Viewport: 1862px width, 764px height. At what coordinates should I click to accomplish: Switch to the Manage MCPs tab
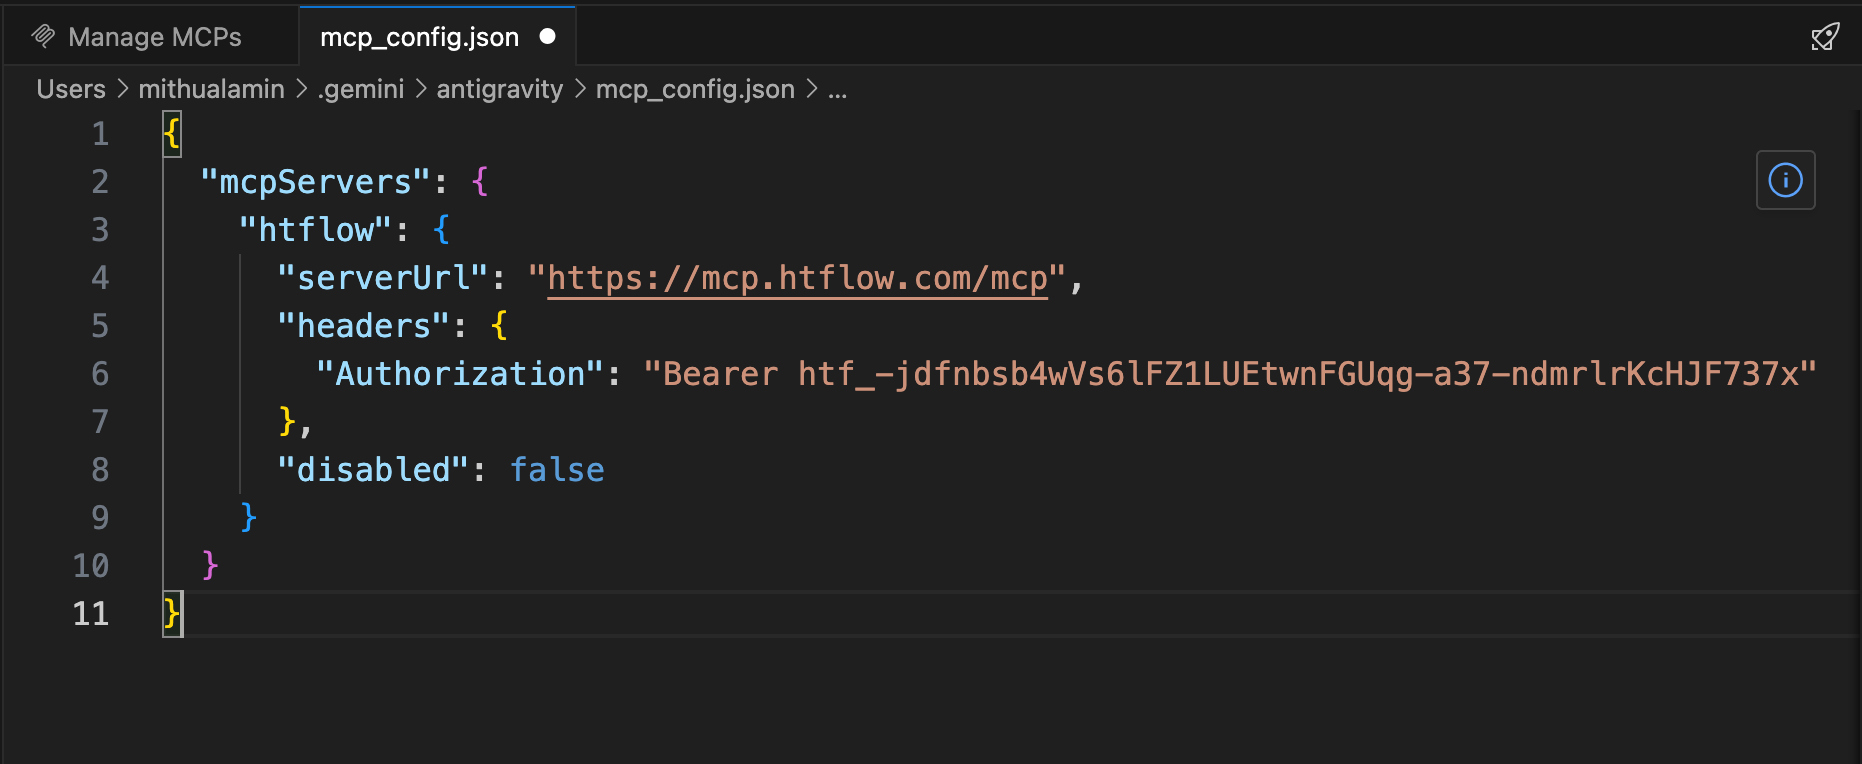[x=154, y=37]
